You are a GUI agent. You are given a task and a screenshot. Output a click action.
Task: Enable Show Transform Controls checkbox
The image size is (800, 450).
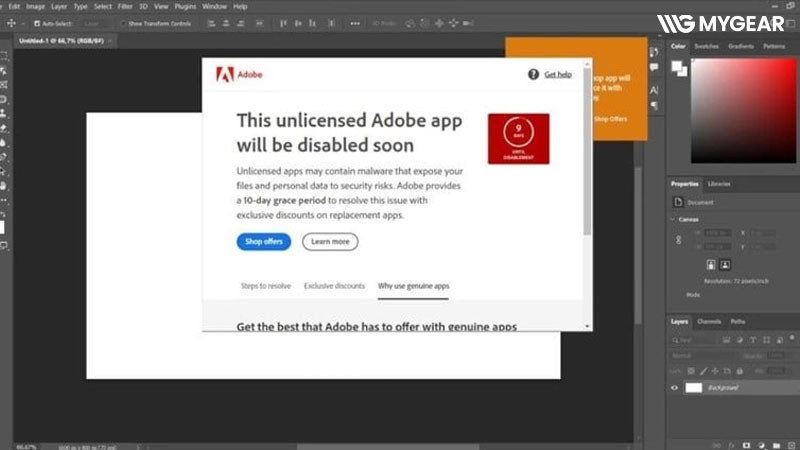123,23
